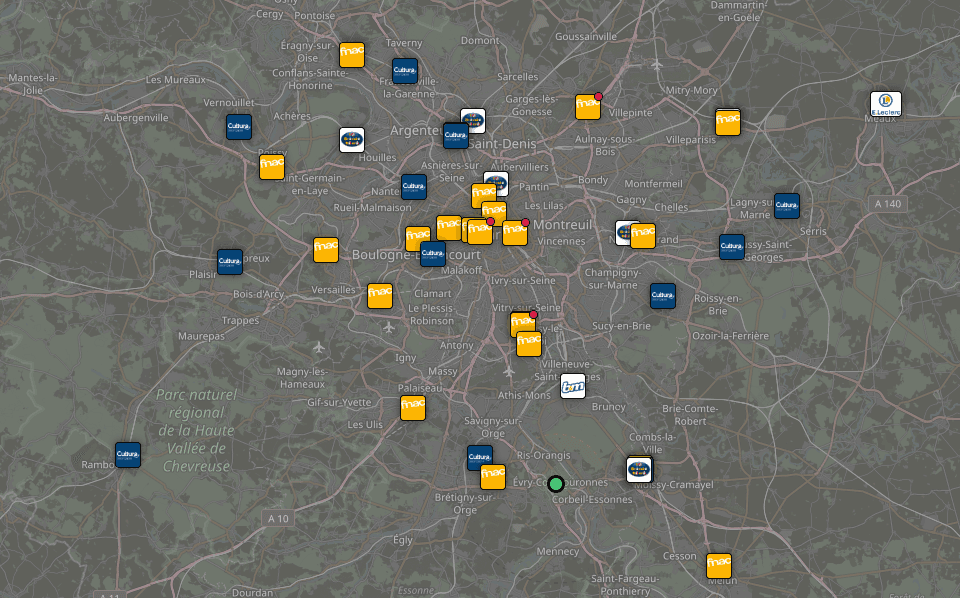Select the Cultura marker at Rambouillet
This screenshot has width=960, height=598.
(x=128, y=455)
